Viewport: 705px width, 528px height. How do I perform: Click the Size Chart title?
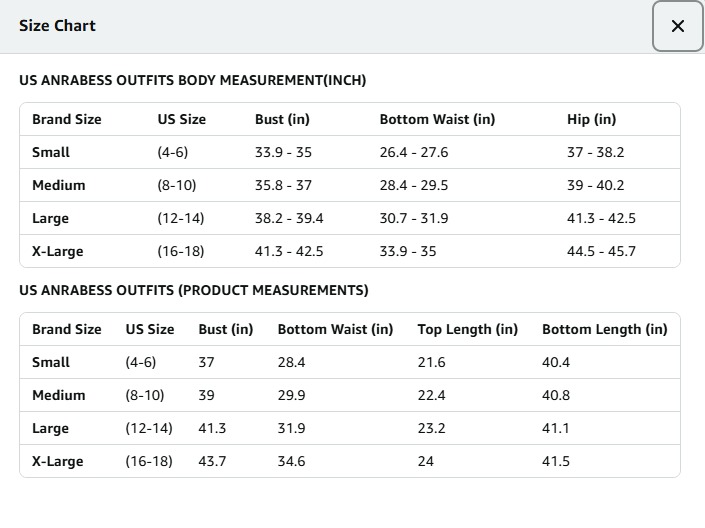57,26
